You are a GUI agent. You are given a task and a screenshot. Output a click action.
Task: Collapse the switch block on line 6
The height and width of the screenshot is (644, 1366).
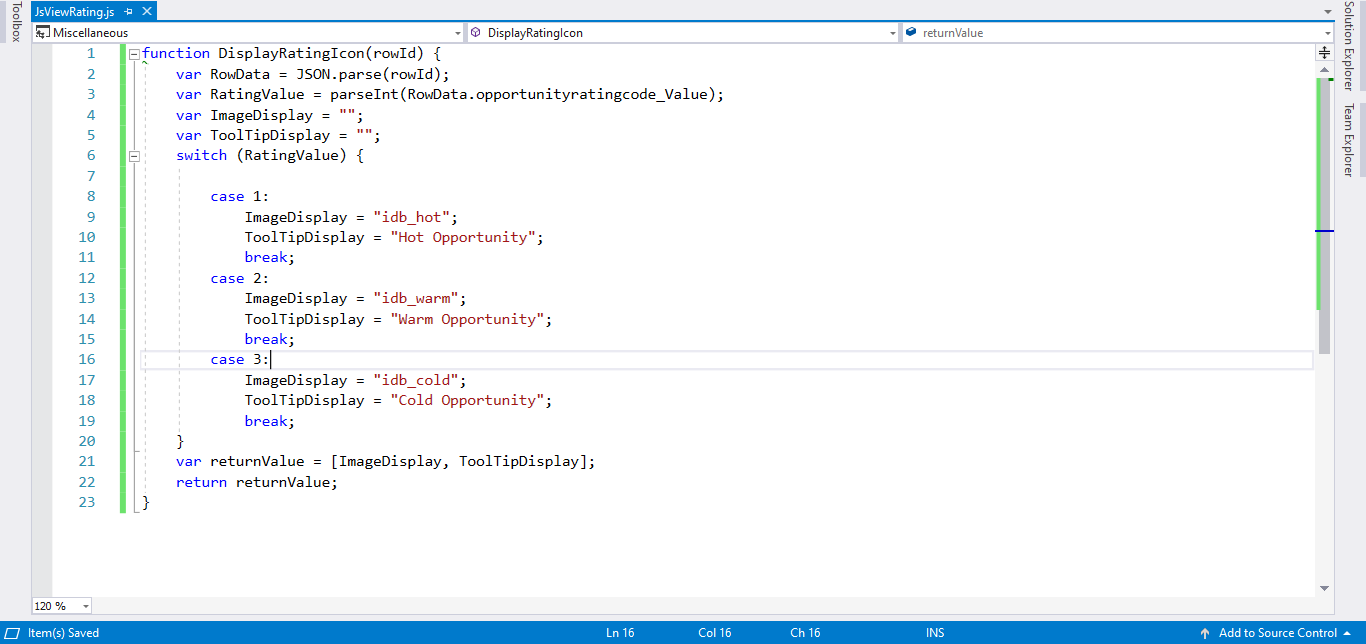(133, 156)
